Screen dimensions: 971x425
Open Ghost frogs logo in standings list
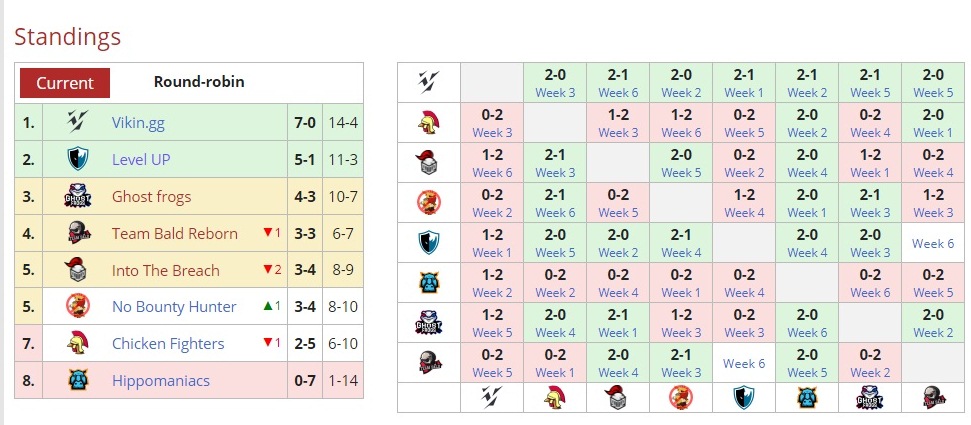[x=77, y=197]
